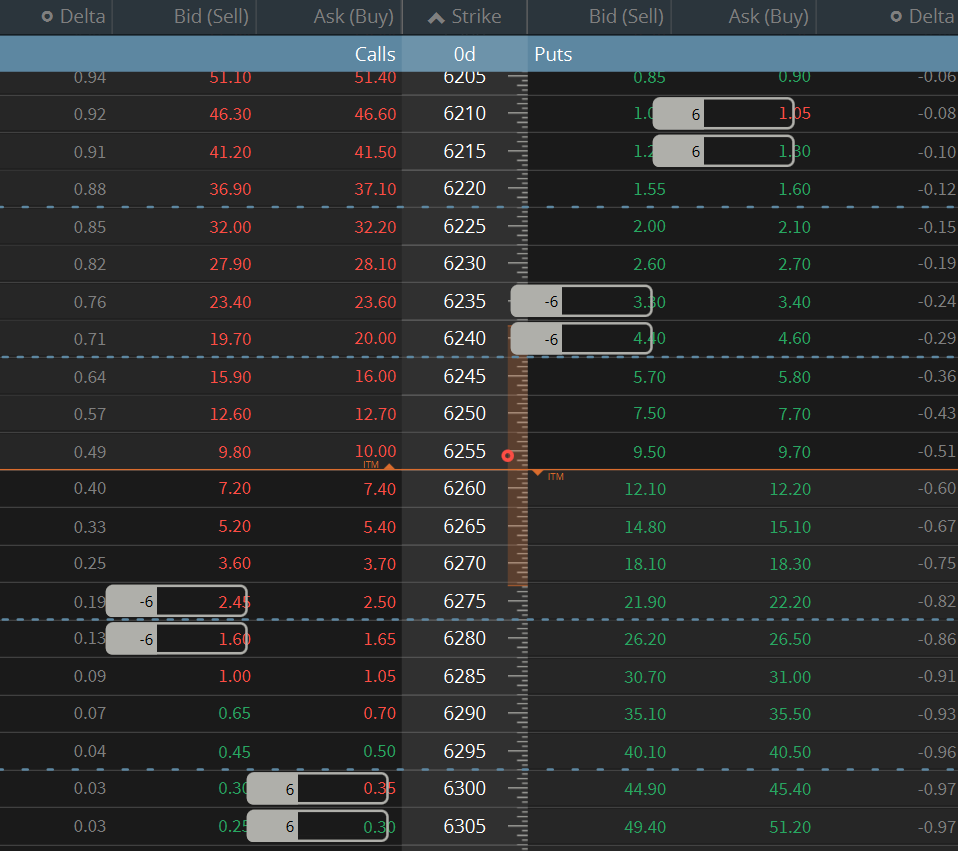Select the Calls section header
The image size is (958, 851).
pos(375,54)
